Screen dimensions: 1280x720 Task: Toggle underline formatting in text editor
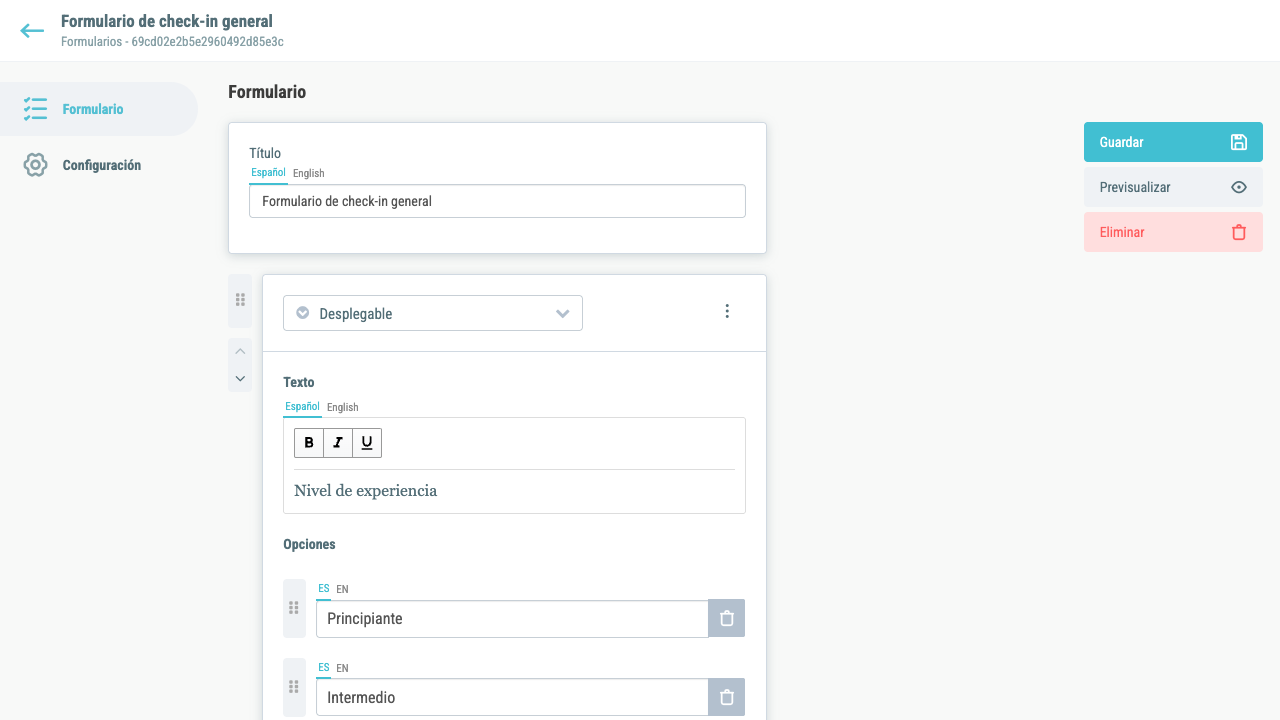click(367, 443)
